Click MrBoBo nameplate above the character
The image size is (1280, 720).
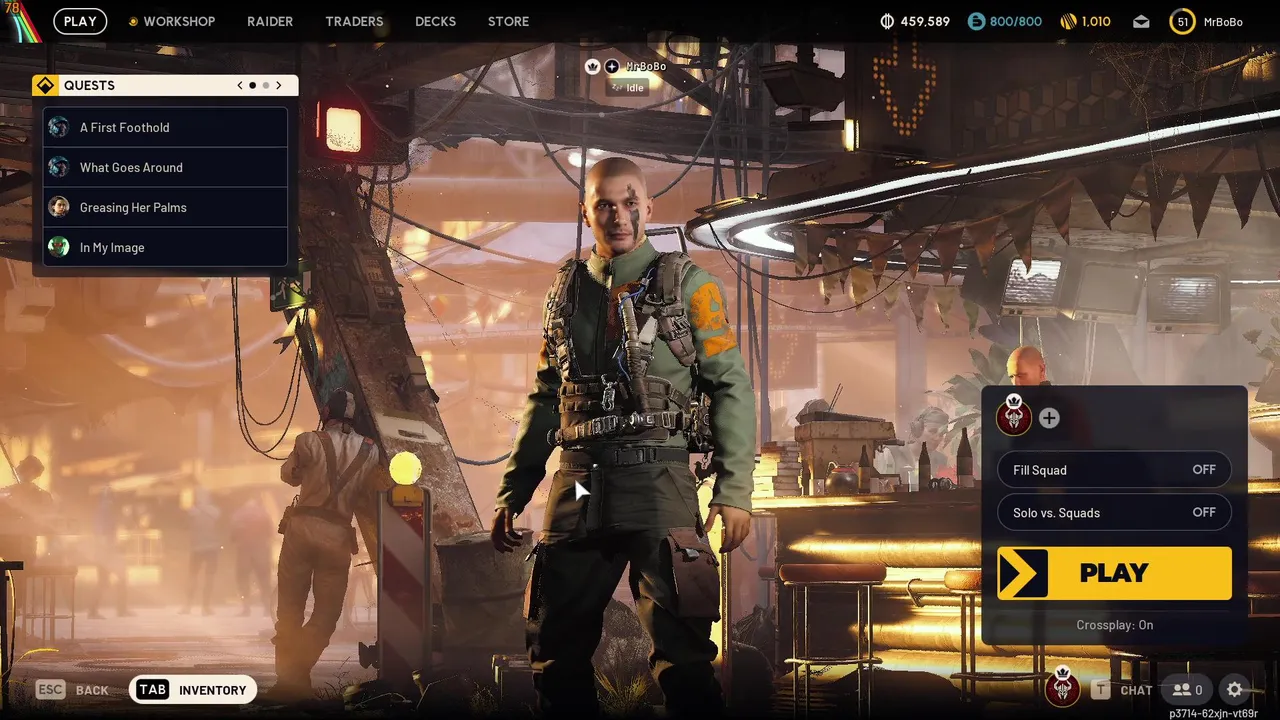(646, 66)
